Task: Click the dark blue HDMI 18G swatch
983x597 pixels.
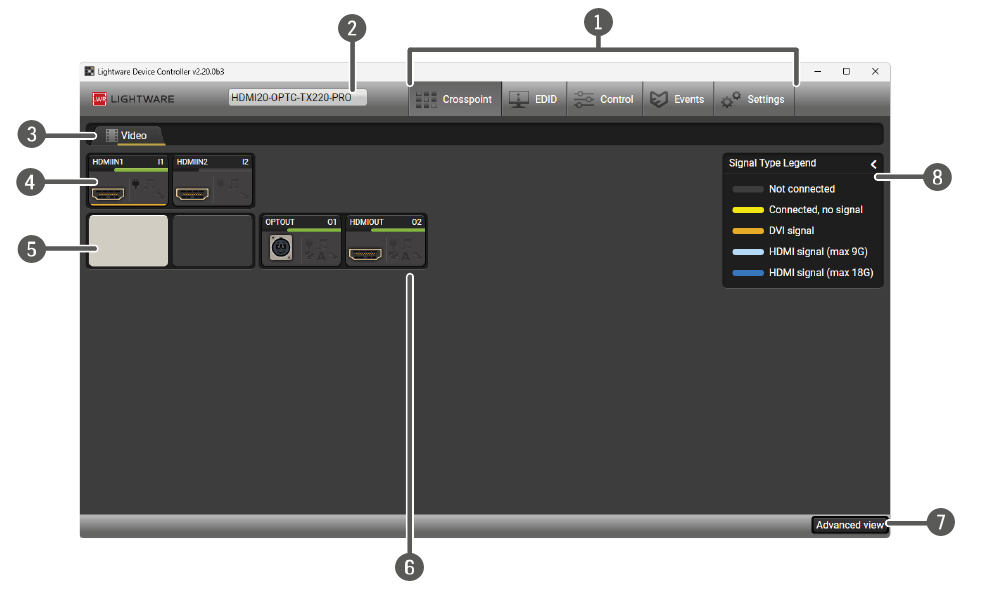Action: (x=747, y=272)
